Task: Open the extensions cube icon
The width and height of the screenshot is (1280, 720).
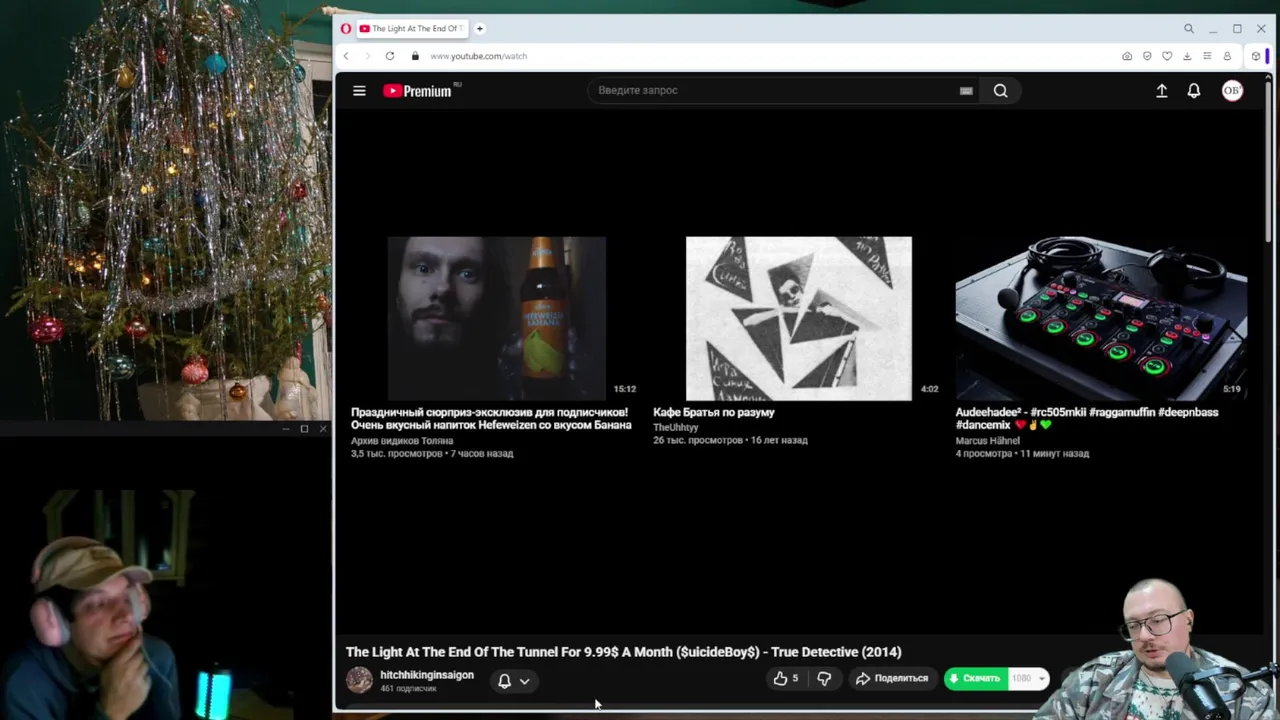Action: (x=1256, y=56)
